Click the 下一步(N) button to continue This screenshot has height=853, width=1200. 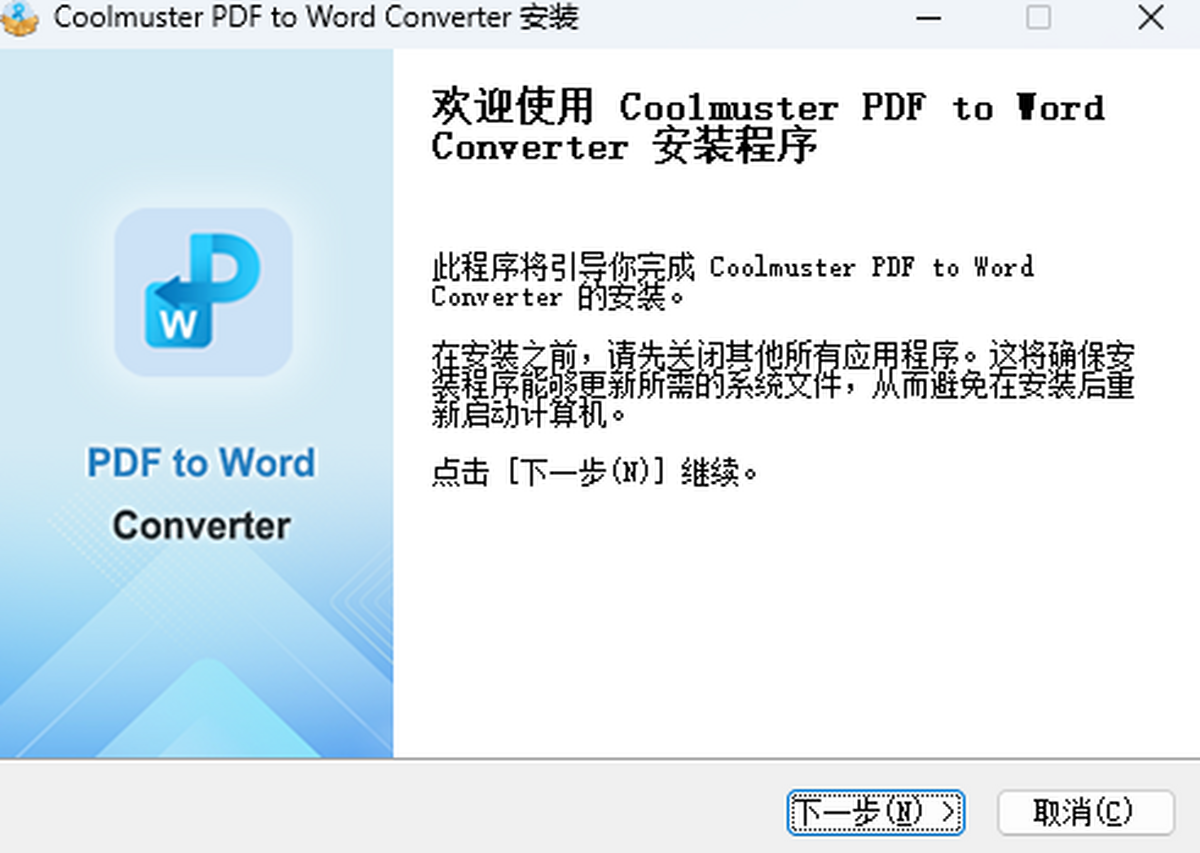click(875, 812)
